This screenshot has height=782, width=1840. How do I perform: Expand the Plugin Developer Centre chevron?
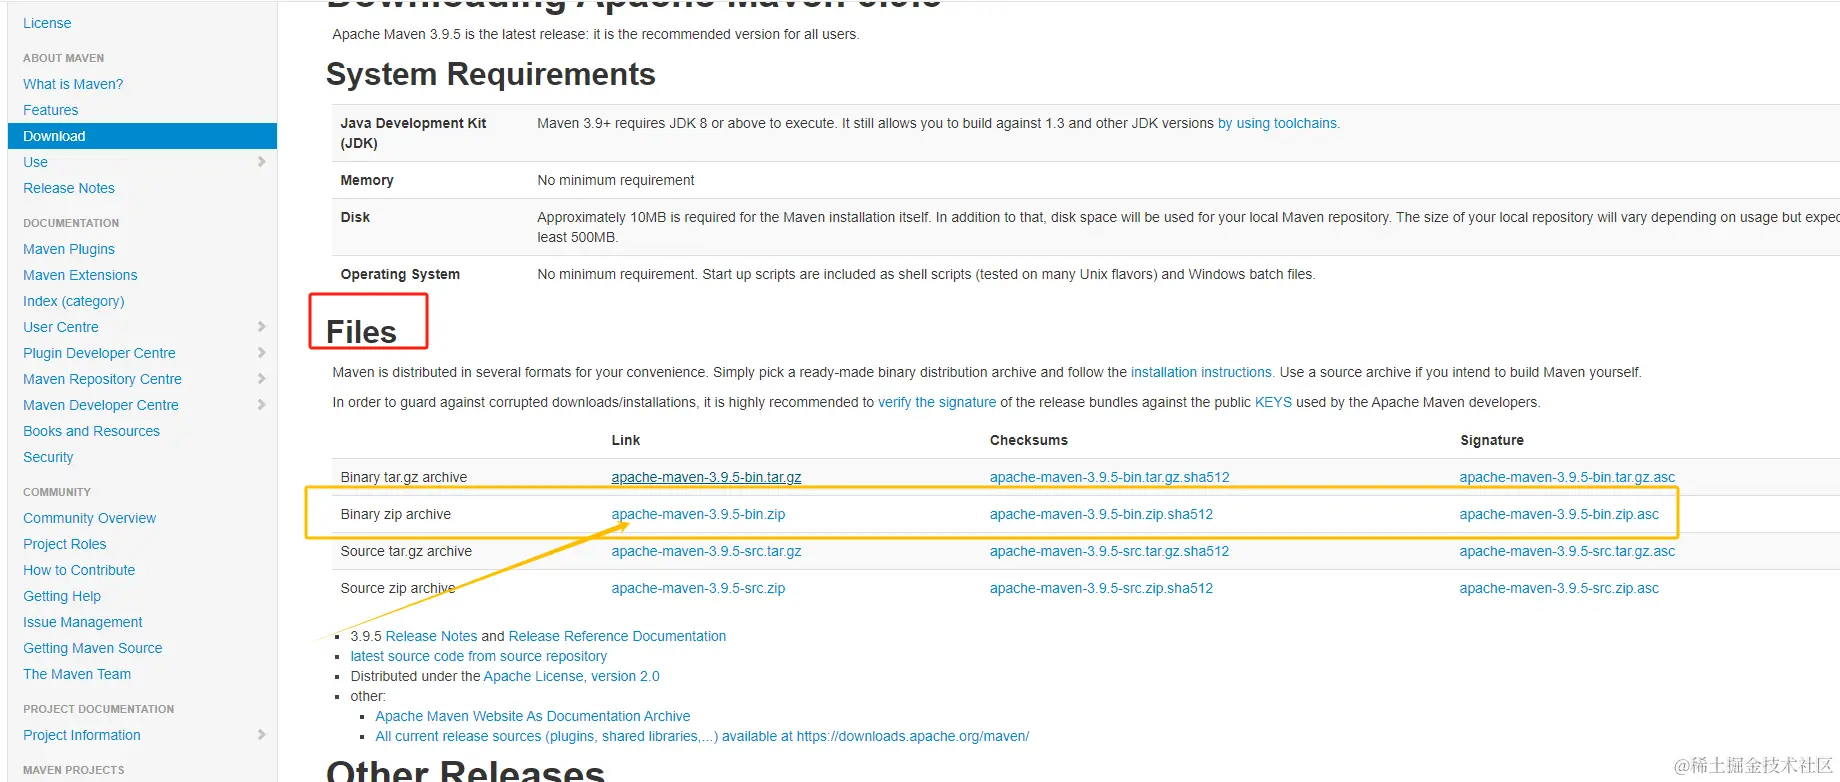[x=261, y=353]
